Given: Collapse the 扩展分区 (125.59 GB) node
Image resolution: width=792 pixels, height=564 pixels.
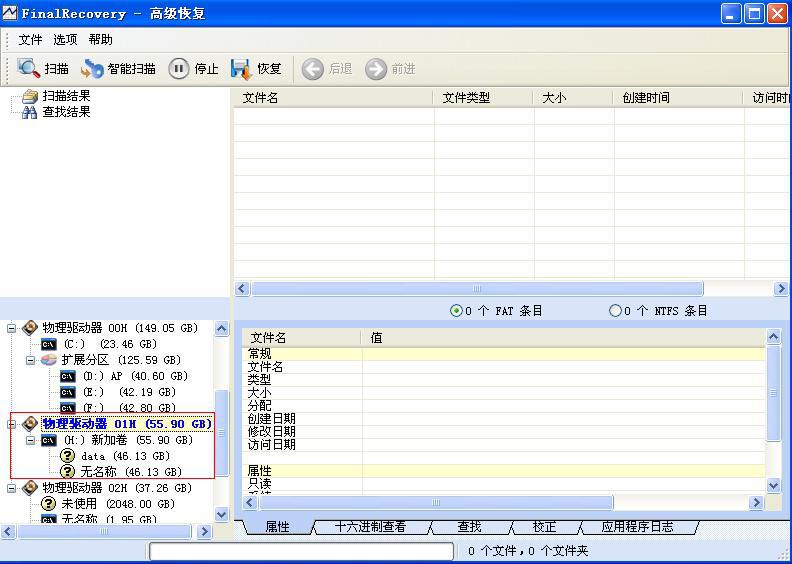Looking at the screenshot, I should 30,360.
